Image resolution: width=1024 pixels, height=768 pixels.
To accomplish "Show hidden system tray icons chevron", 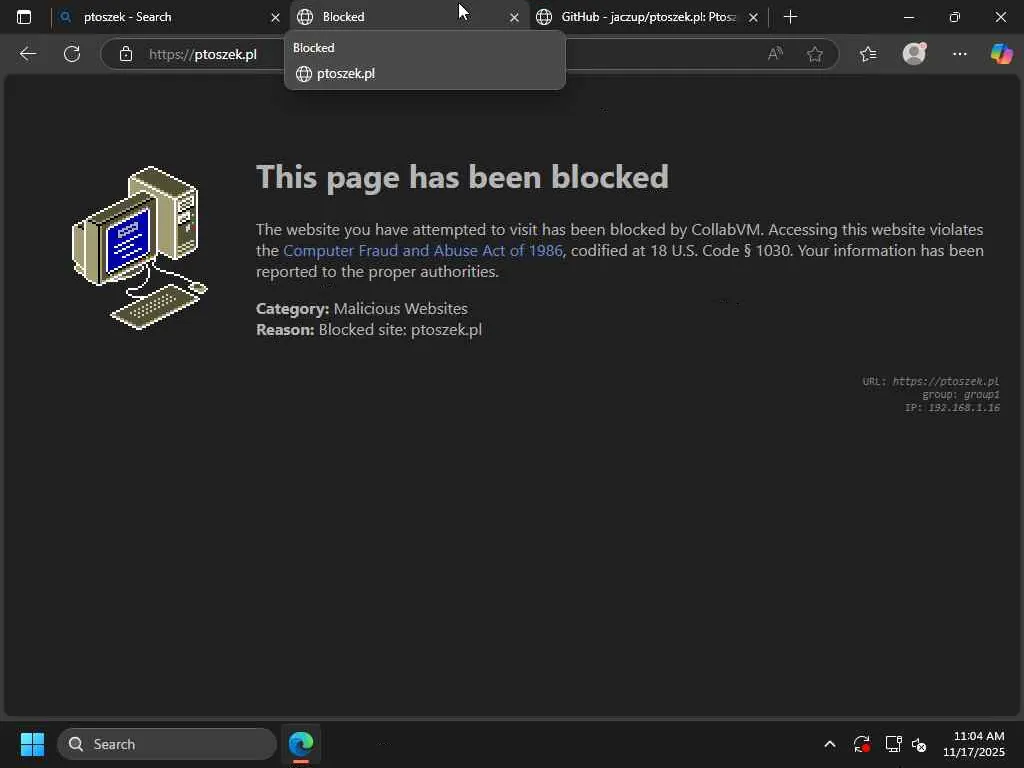I will (x=829, y=744).
